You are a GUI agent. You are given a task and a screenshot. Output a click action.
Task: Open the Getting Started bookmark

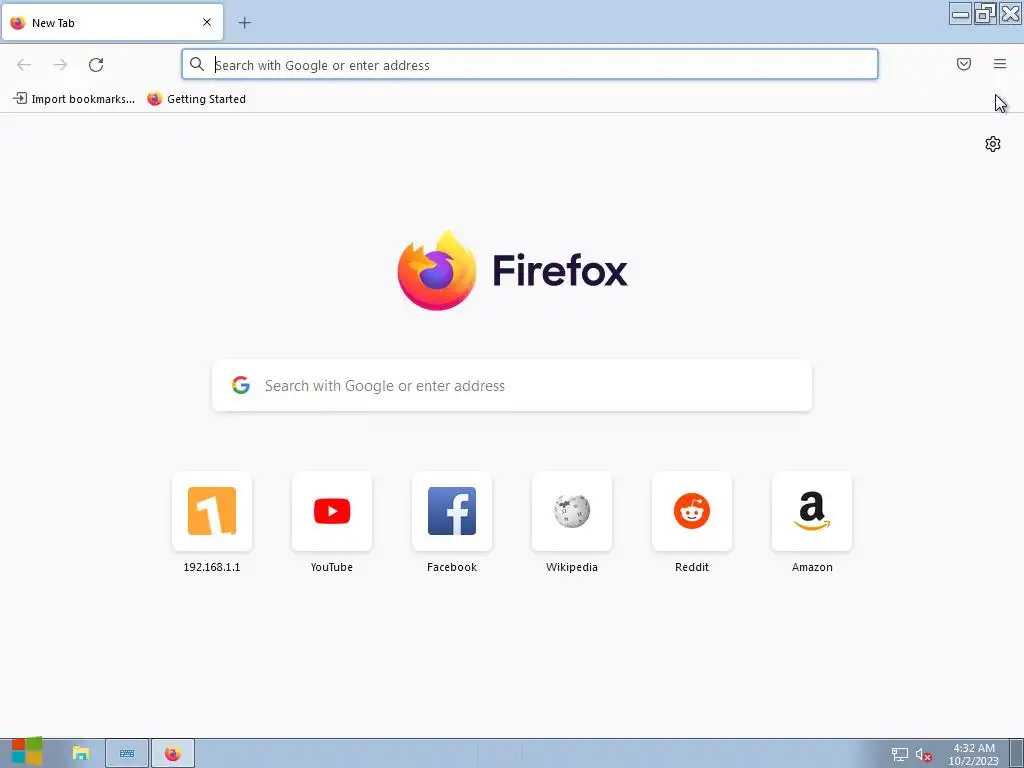197,99
